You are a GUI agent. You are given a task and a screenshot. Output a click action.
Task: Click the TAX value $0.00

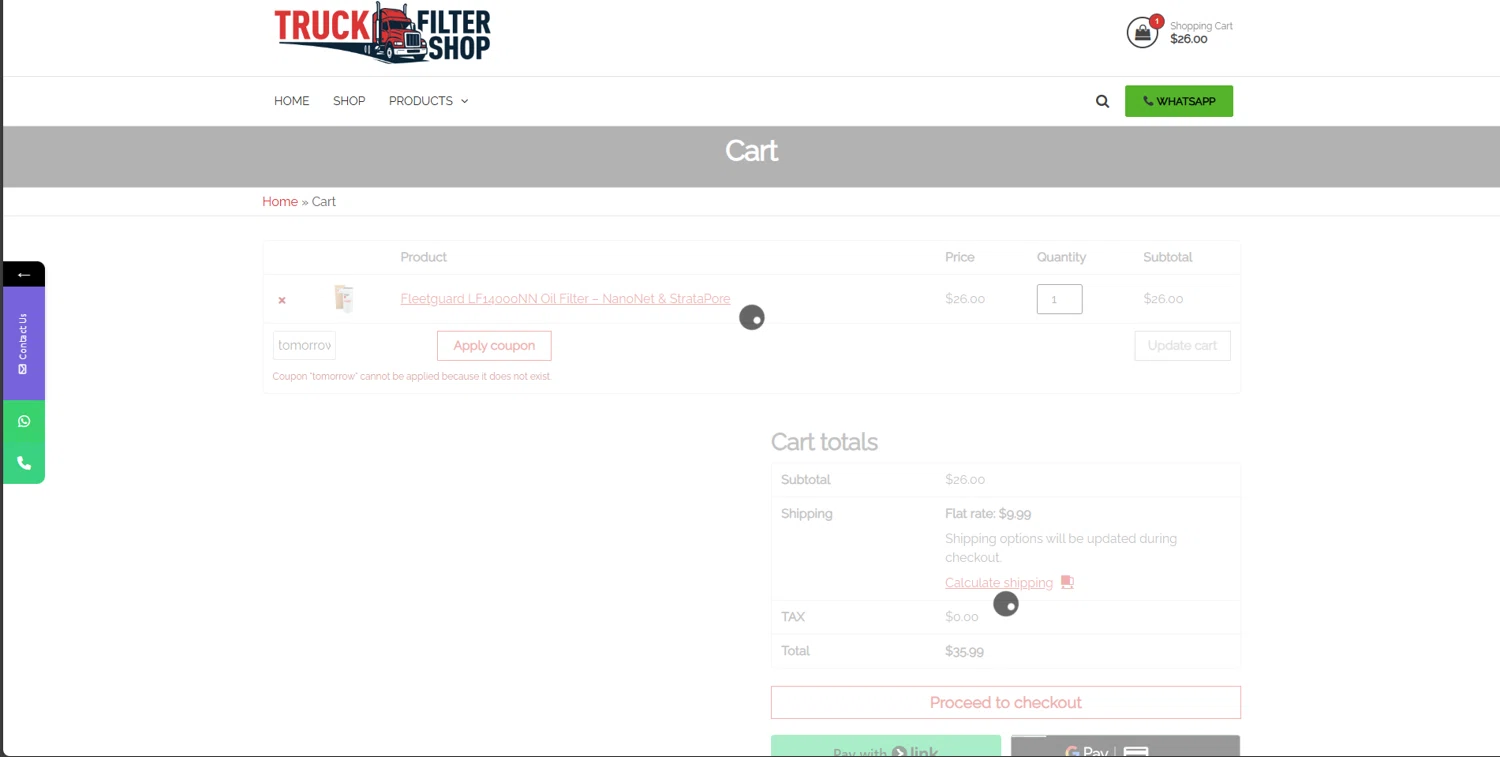coord(962,617)
